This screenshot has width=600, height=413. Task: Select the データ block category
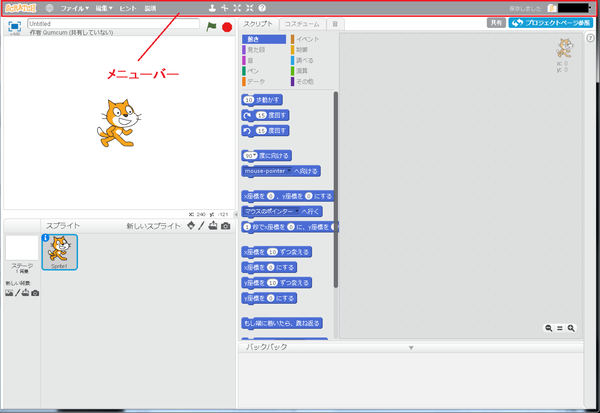tap(264, 82)
